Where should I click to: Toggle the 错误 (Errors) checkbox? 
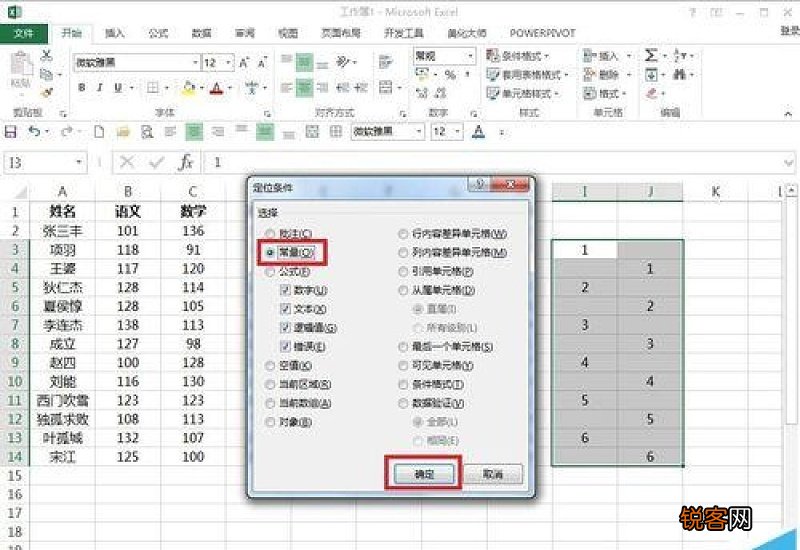pos(303,346)
